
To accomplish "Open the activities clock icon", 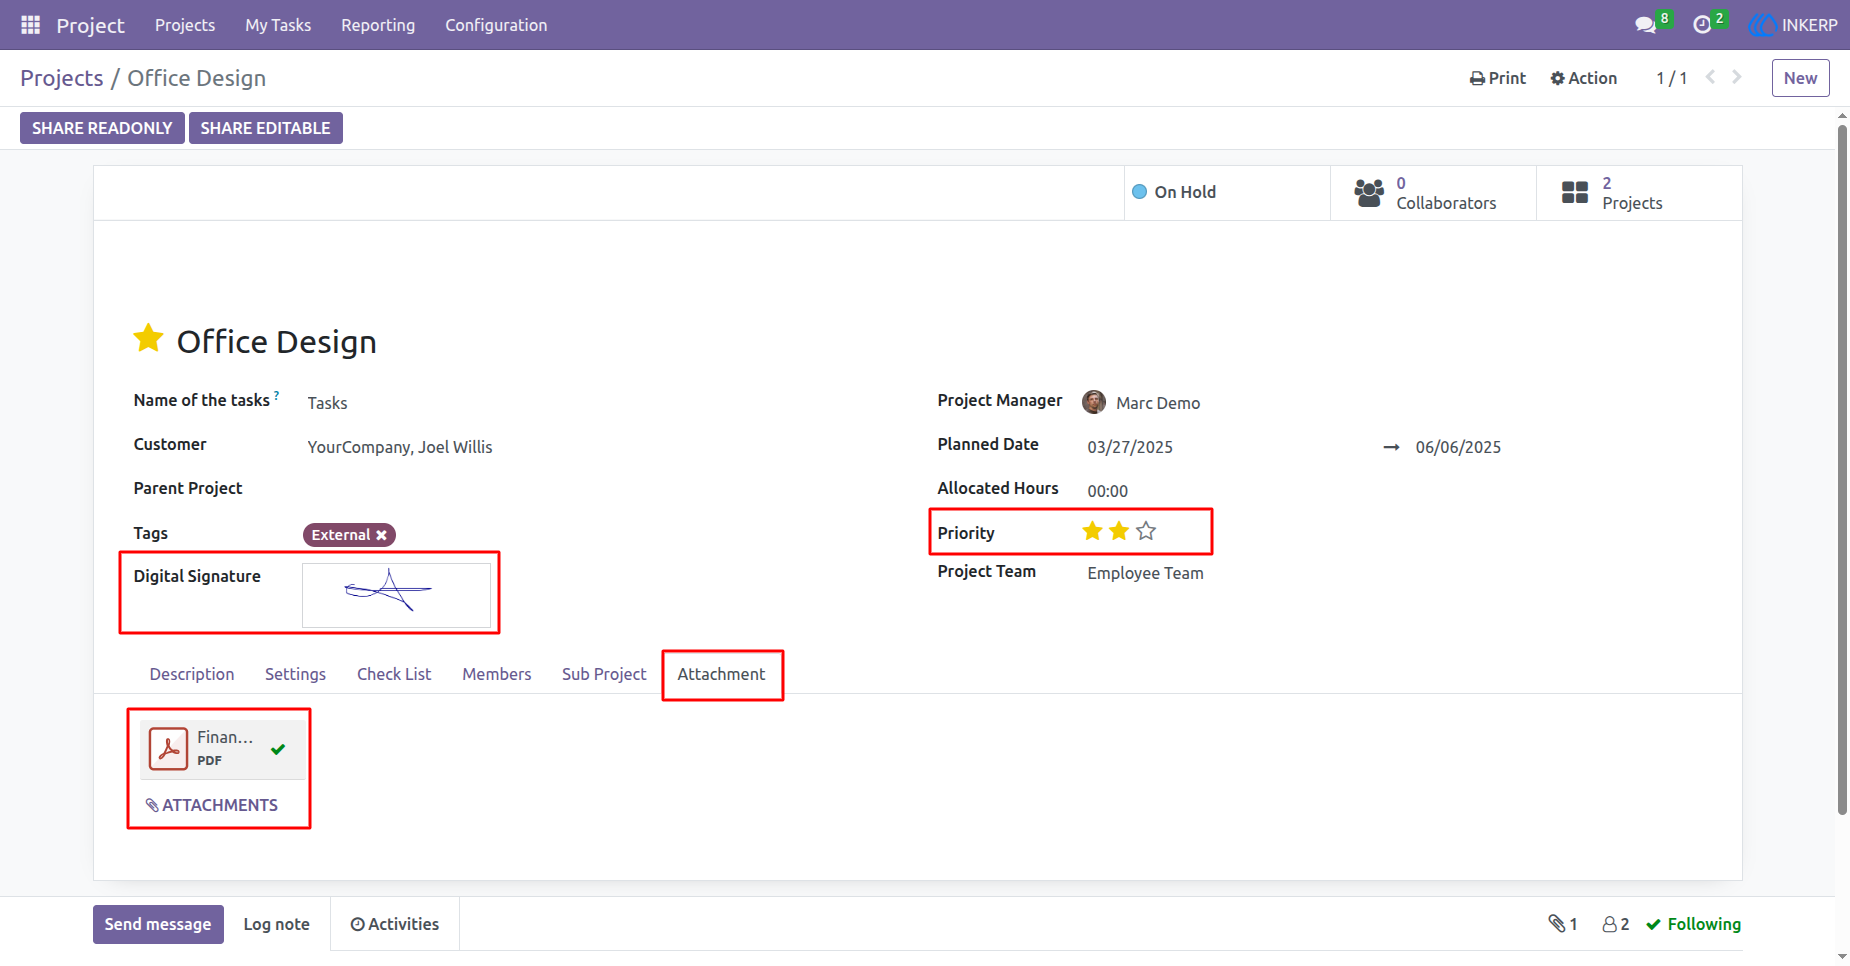I will tap(1702, 25).
